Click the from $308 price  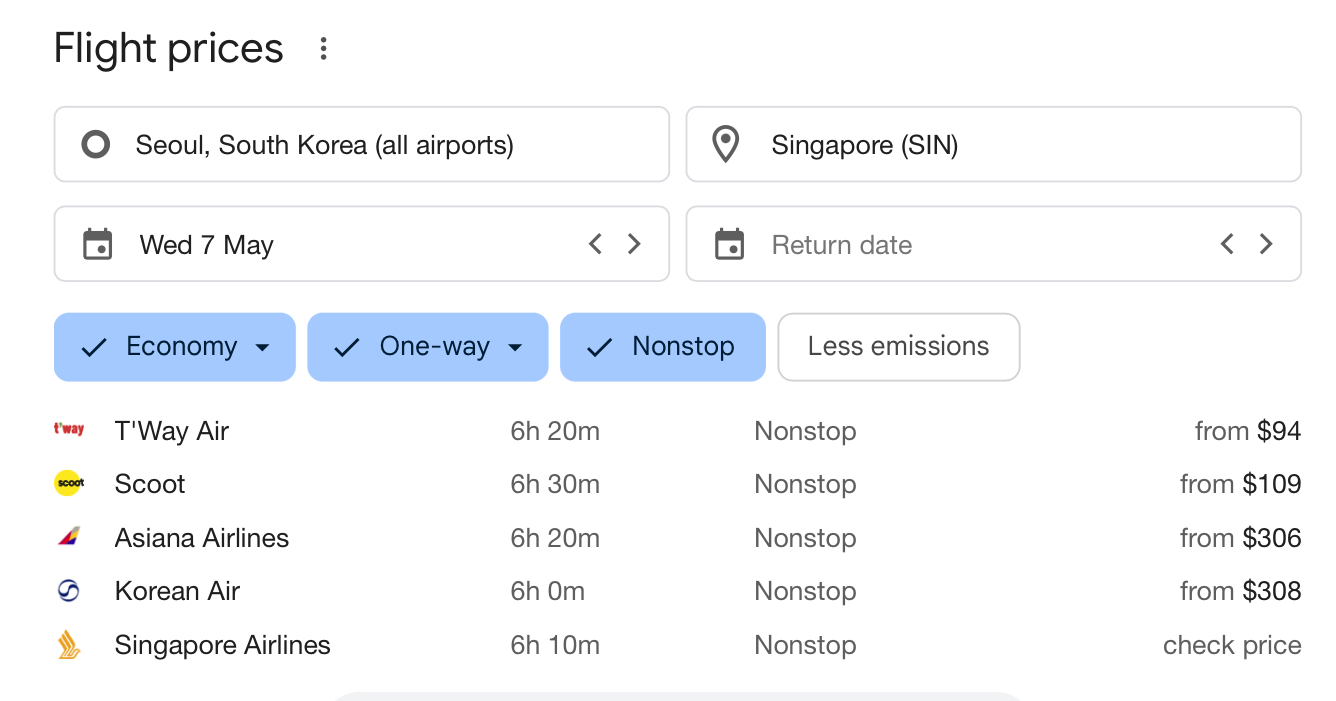[1241, 591]
